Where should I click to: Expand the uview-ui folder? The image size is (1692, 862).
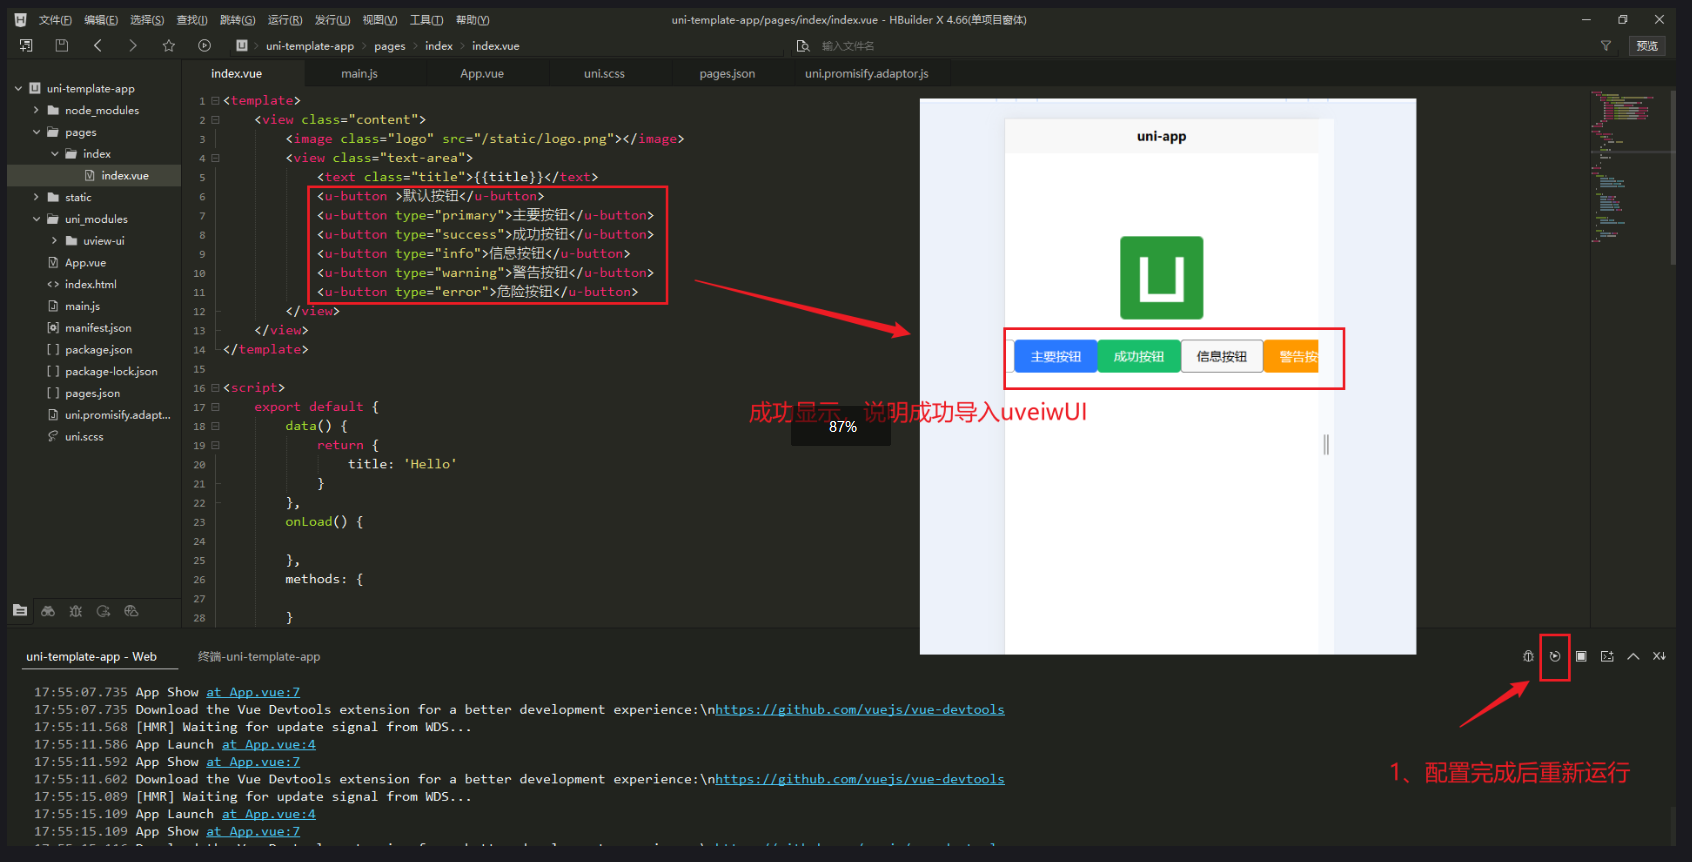[54, 241]
